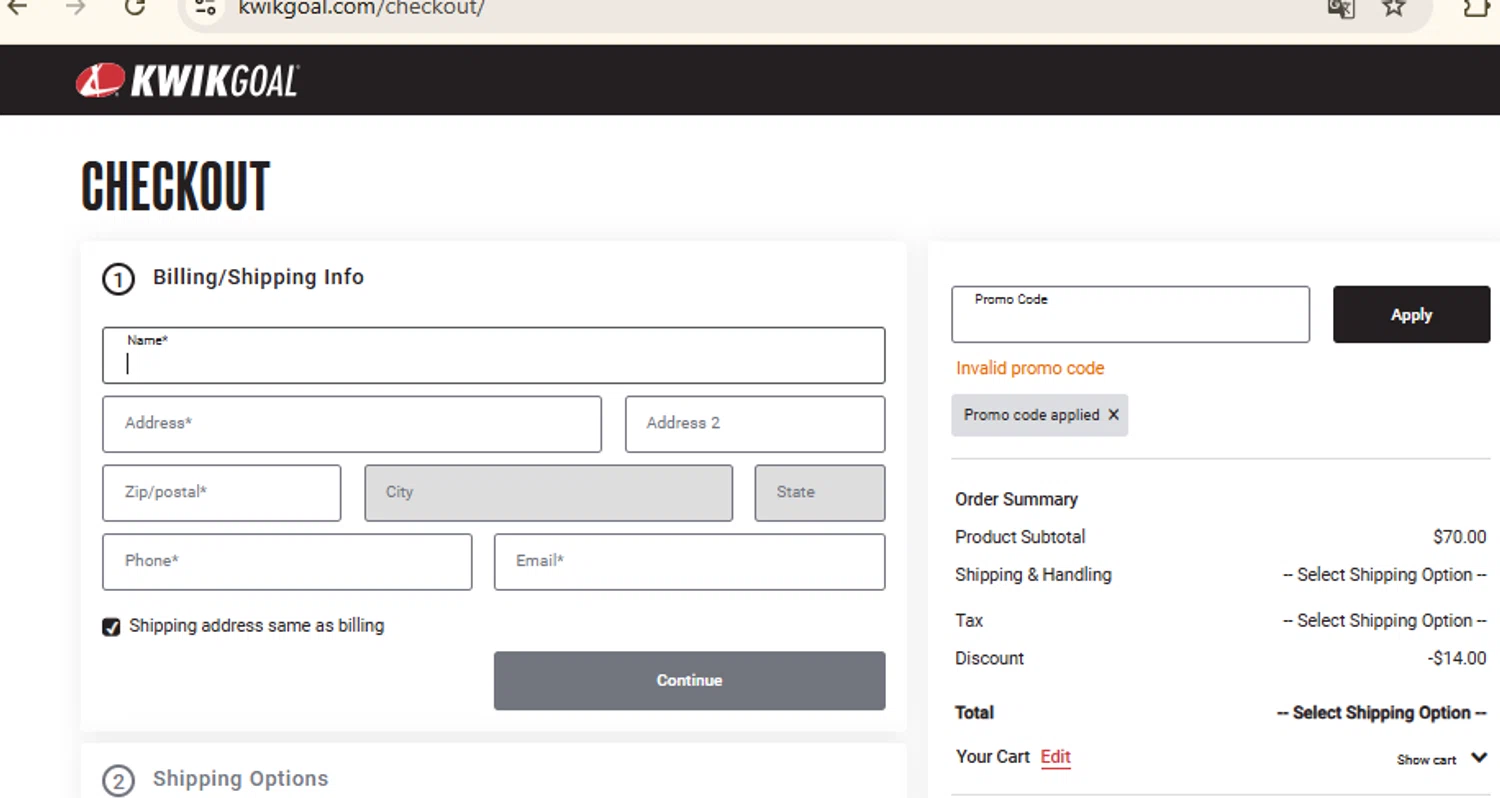Remove the applied promo code with X
Screen dimensions: 1500x798
tap(1113, 415)
